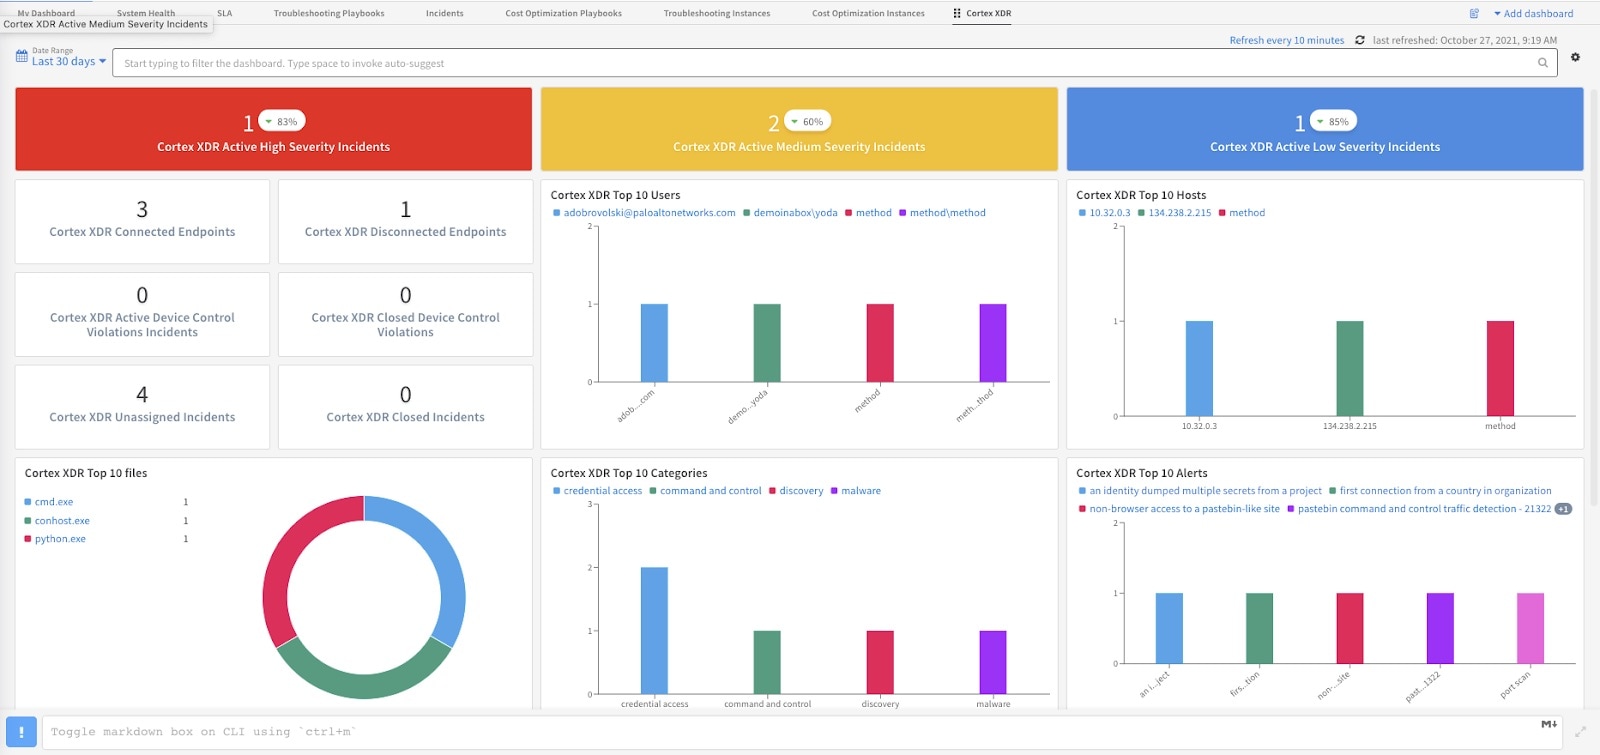
Task: Open the Active Medium Severity Incidents widget
Action: point(799,129)
